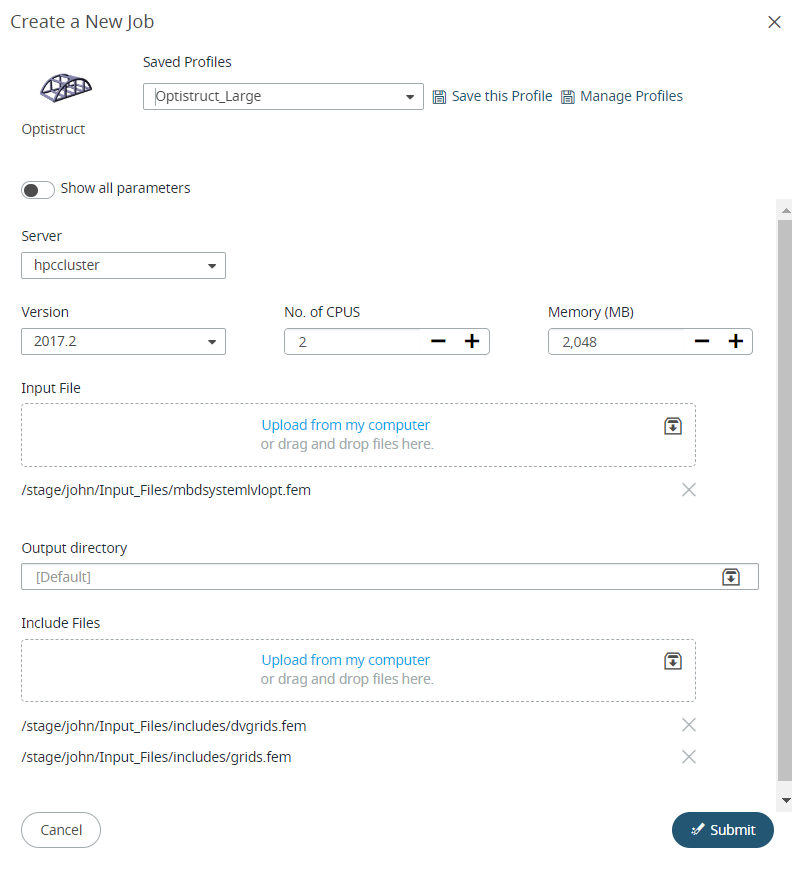Click the Manage Profiles disk icon
Viewport: 792px width, 876px height.
pos(568,97)
